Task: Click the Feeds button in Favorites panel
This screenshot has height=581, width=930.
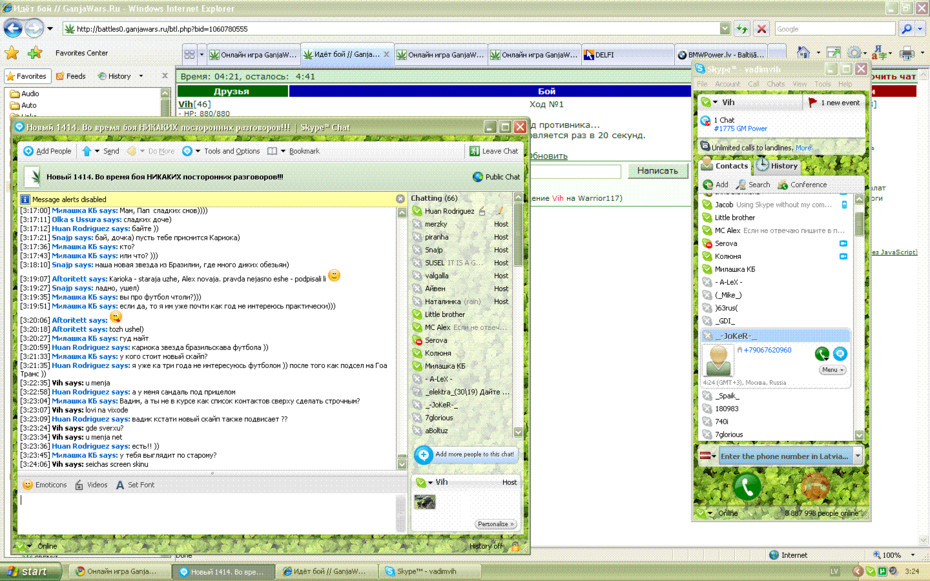Action: [71, 76]
